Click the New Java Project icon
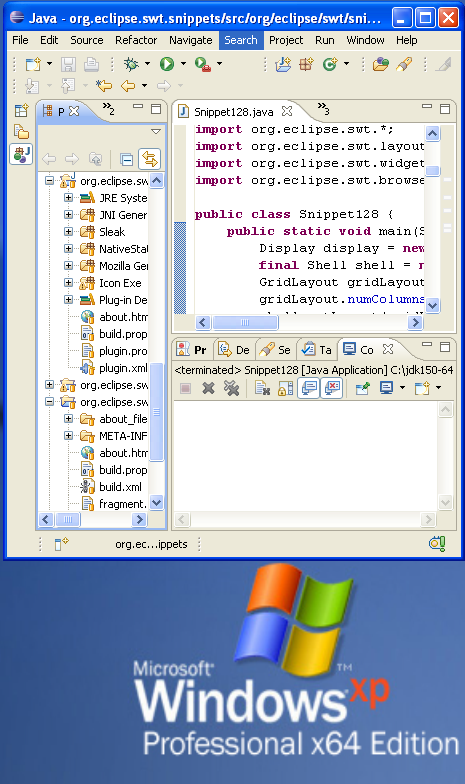This screenshot has width=465, height=784. (x=283, y=64)
